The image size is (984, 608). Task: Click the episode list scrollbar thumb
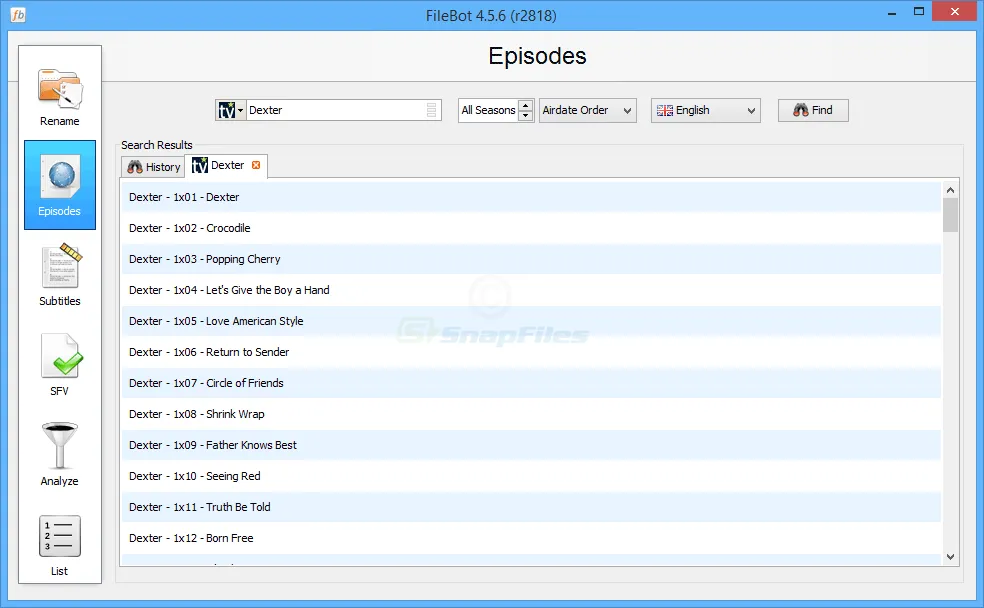tap(950, 215)
